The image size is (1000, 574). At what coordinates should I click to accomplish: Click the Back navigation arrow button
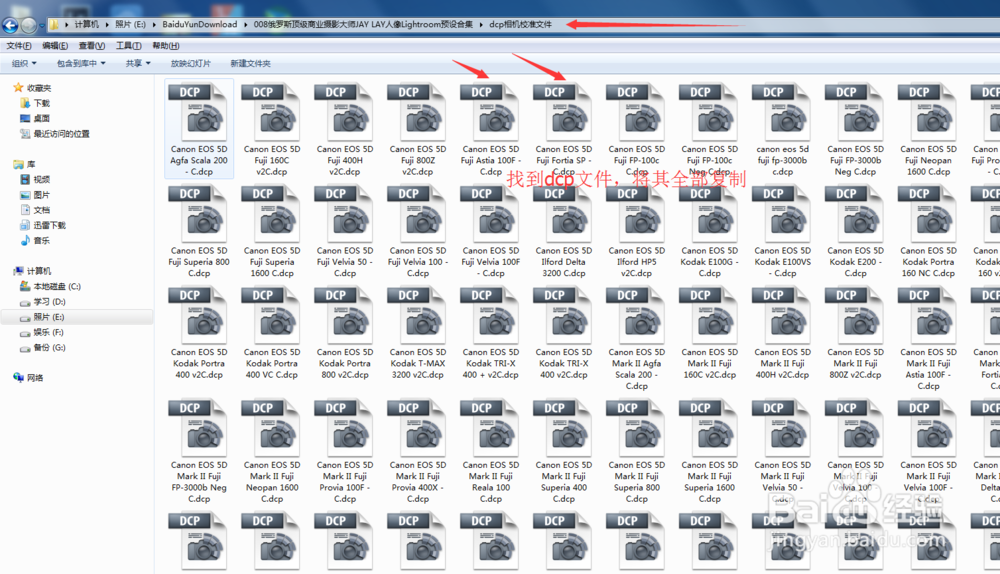point(10,25)
